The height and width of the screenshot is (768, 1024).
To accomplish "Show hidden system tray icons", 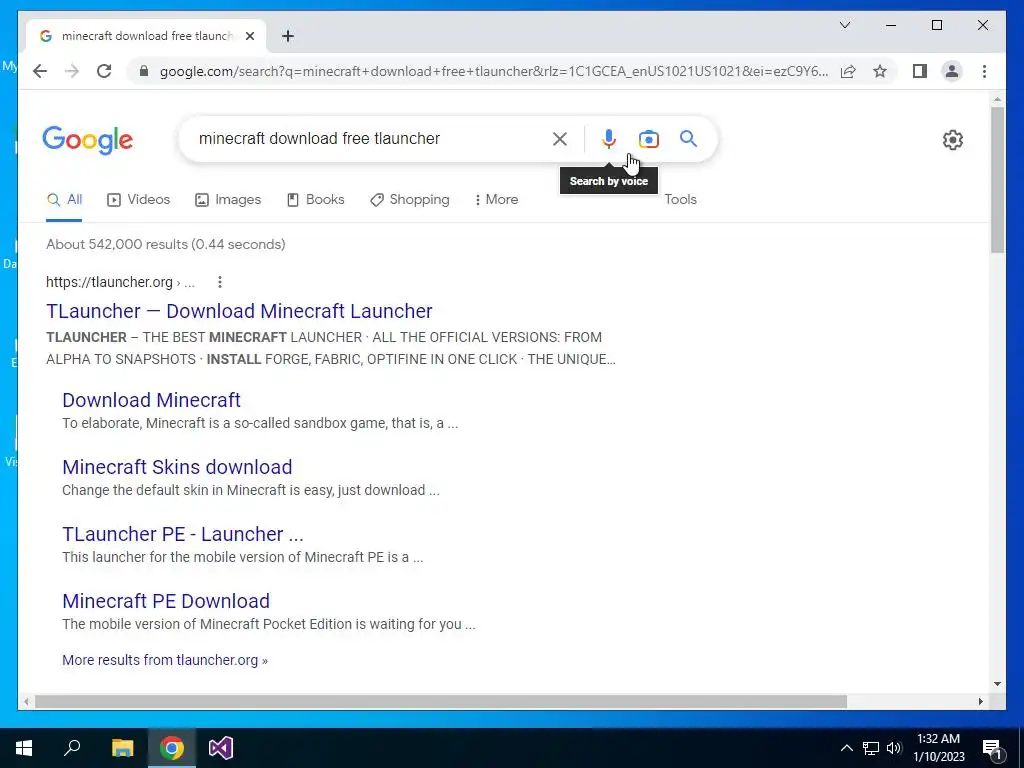I will (846, 748).
